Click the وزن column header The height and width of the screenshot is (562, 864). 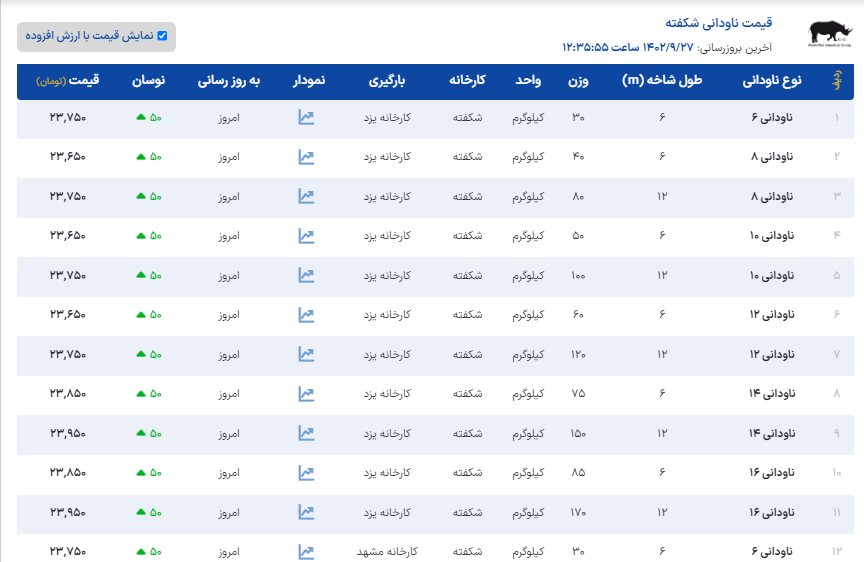click(579, 81)
